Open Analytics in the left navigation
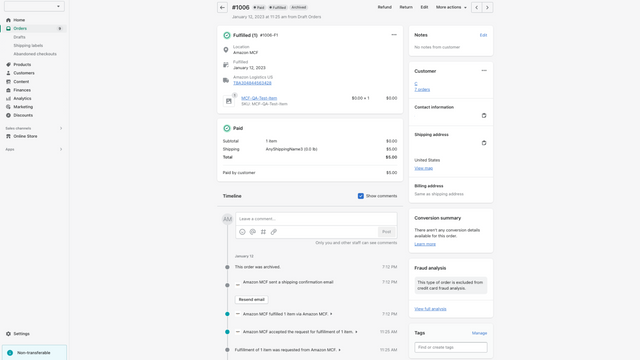640x360 pixels. [x=22, y=98]
